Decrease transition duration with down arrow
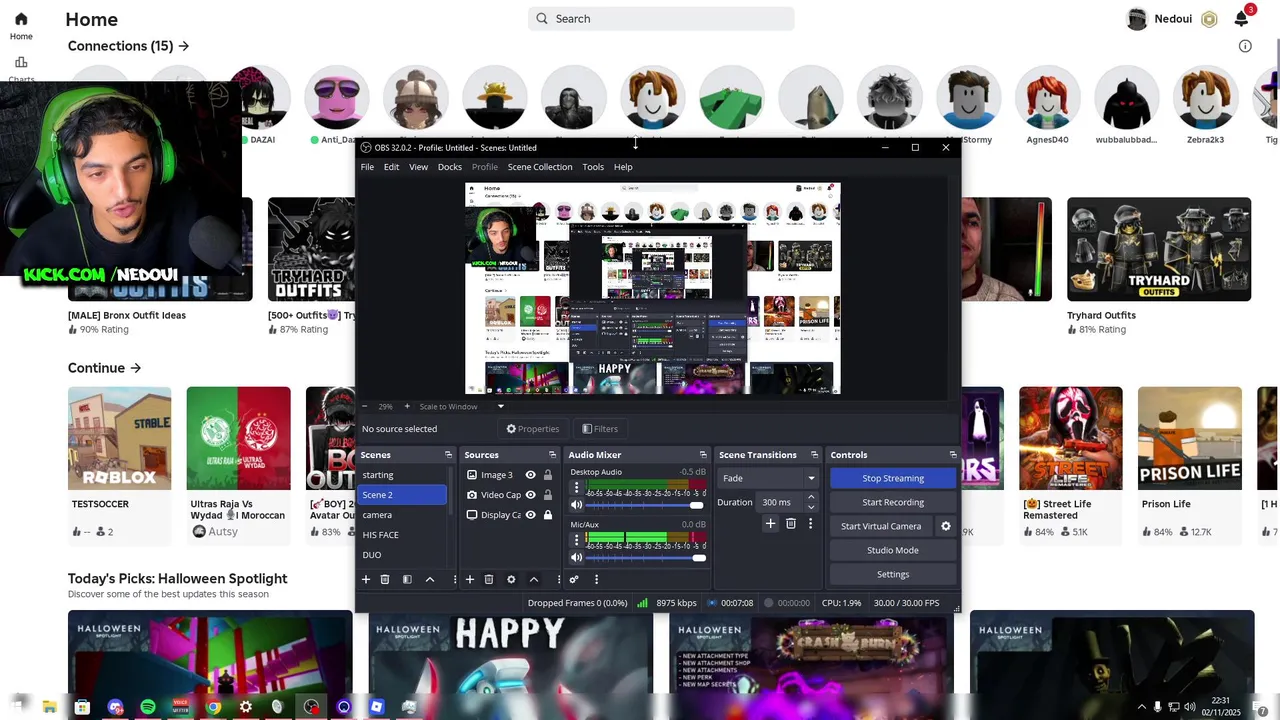1280x720 pixels. (811, 507)
